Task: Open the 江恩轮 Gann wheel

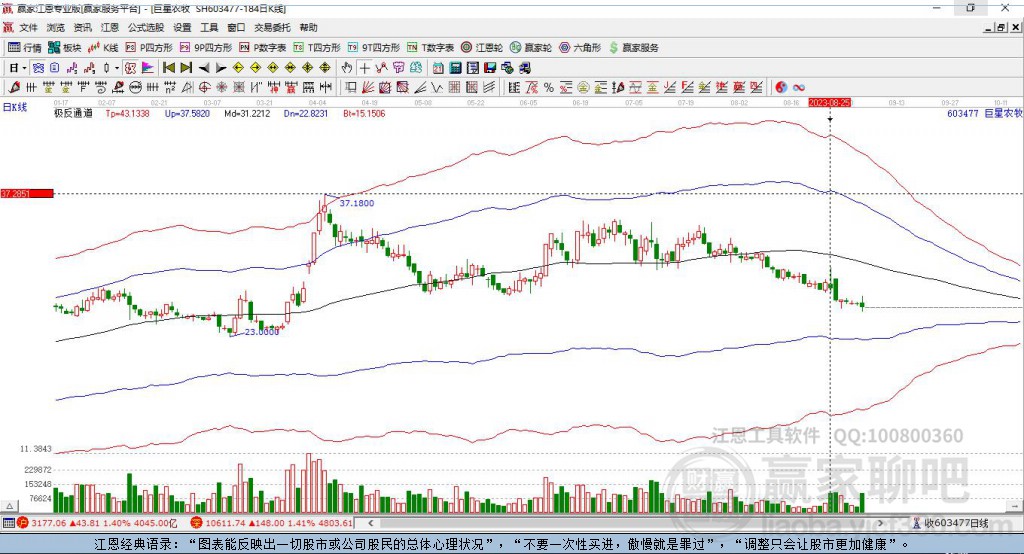Action: click(x=482, y=48)
